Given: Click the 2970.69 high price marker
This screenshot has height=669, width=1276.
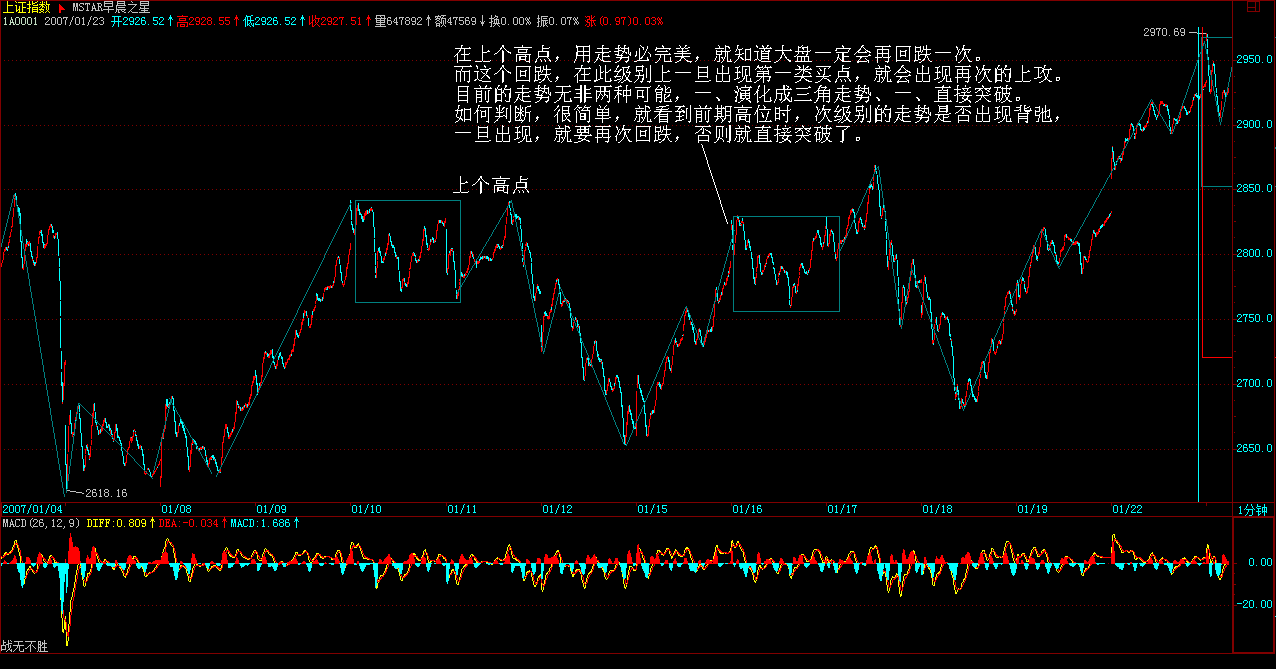Looking at the screenshot, I should [1163, 33].
